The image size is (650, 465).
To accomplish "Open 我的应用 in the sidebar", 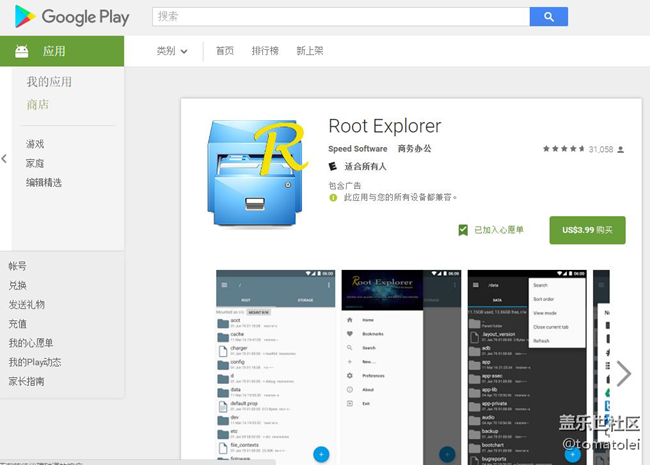I will pyautogui.click(x=49, y=82).
